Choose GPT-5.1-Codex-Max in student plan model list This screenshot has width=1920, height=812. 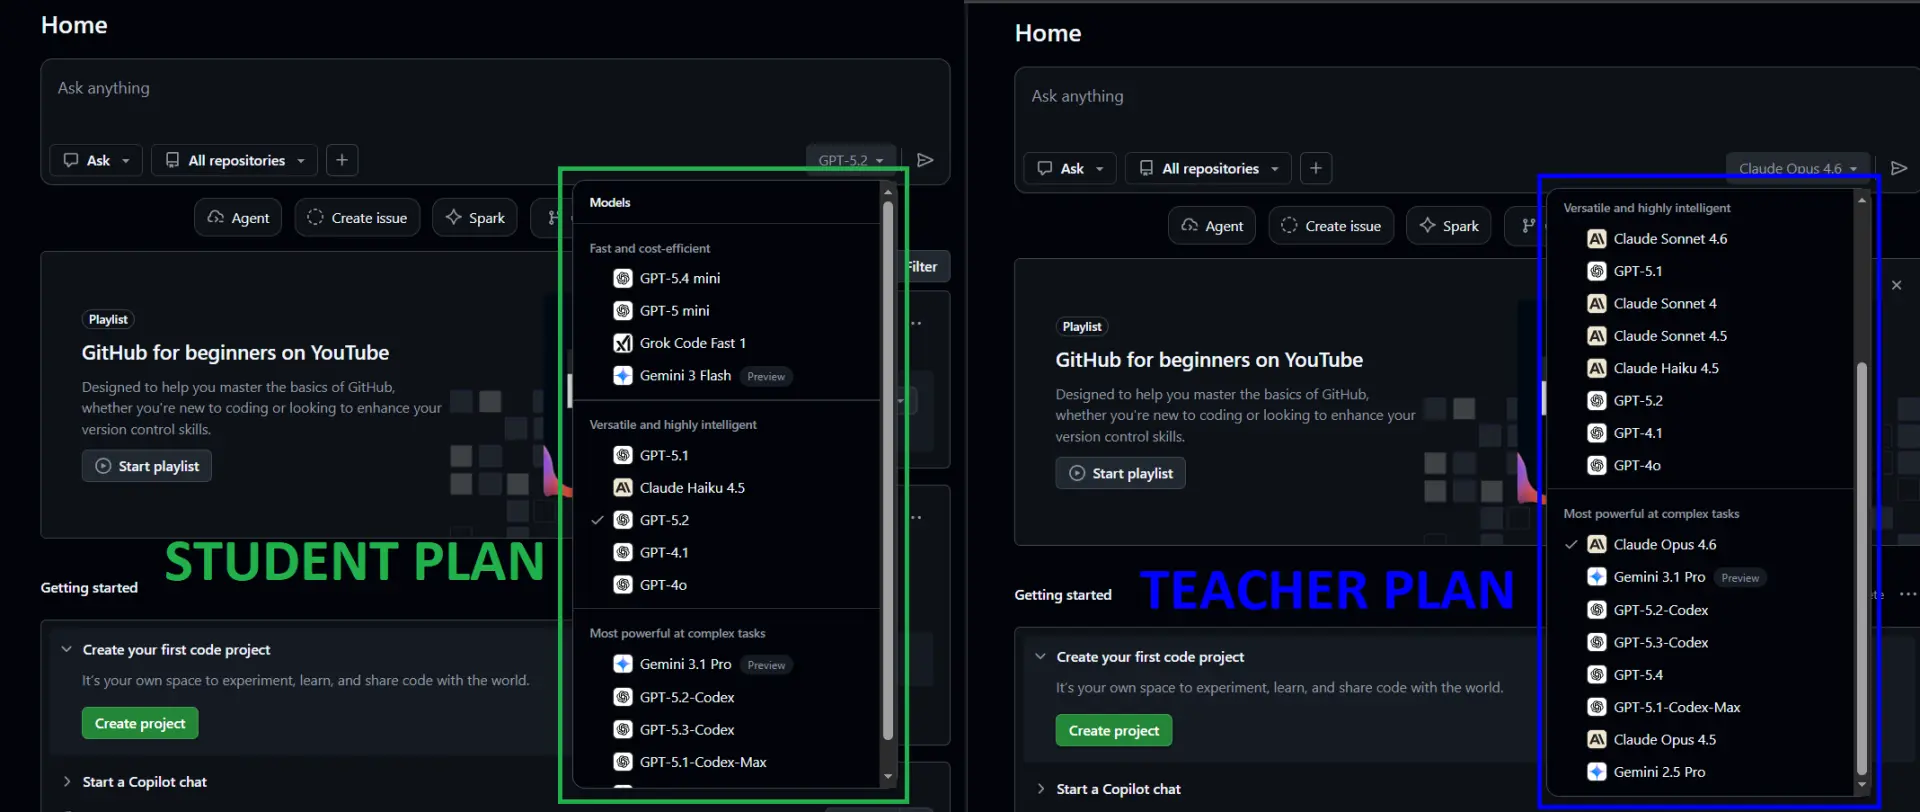[x=728, y=762]
